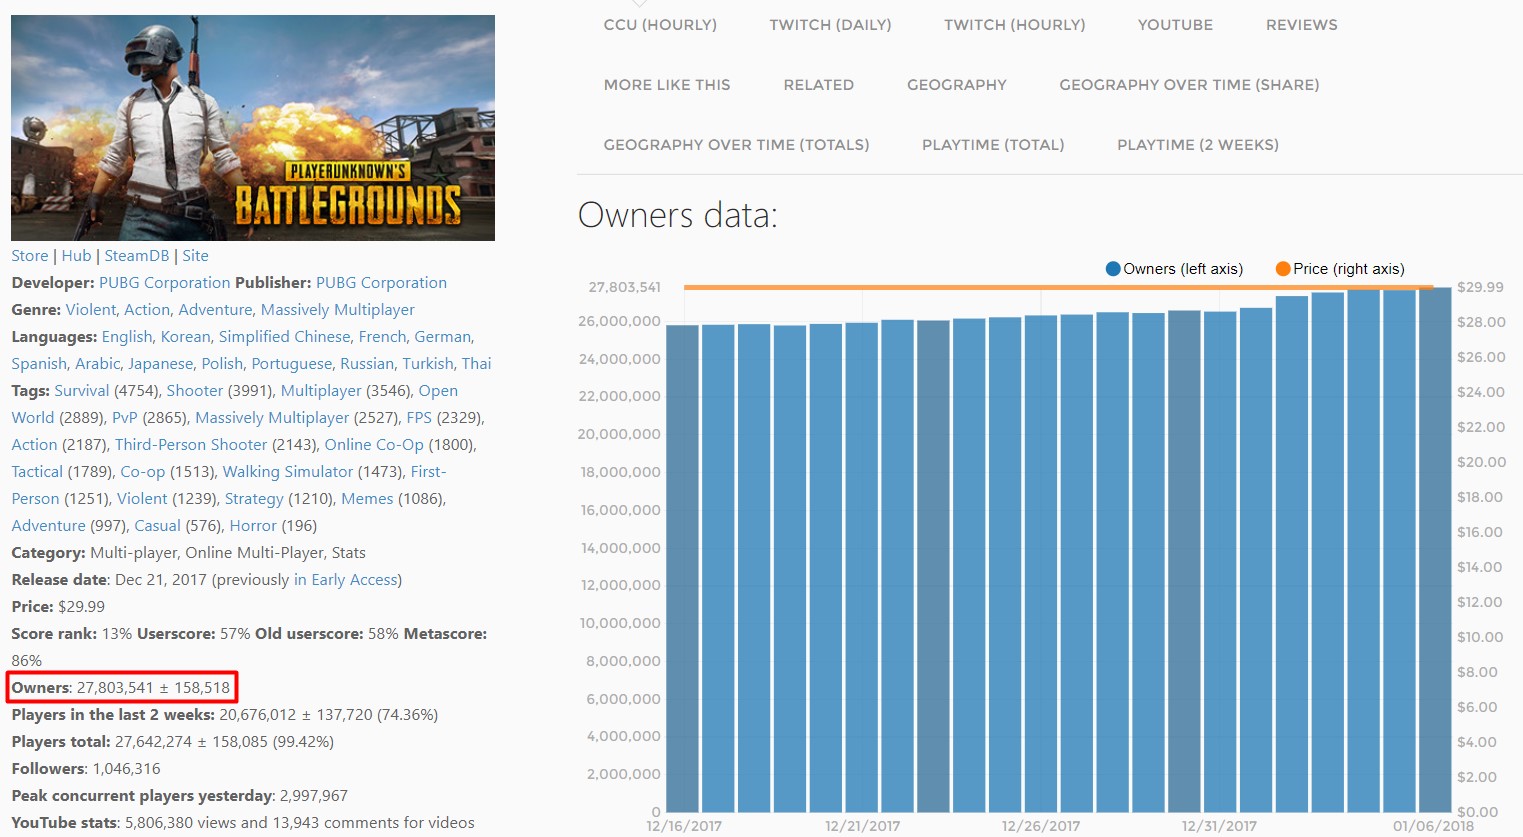
Task: Open the Massively Multiplayer (2527) tag
Action: [272, 418]
